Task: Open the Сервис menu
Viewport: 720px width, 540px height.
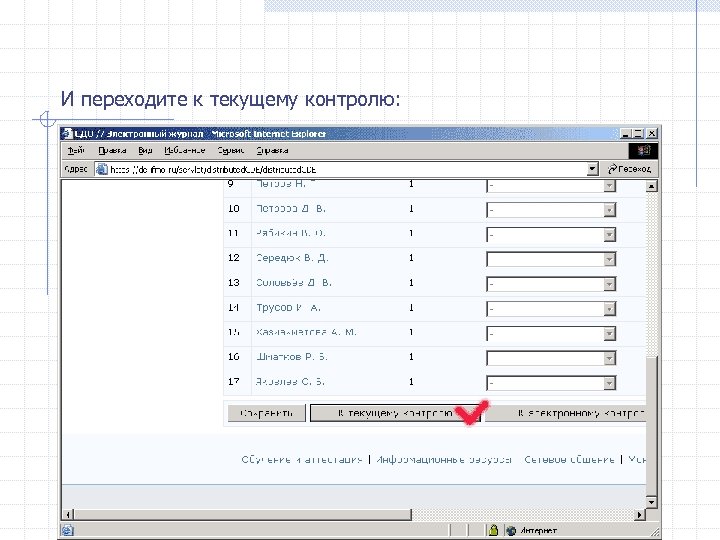Action: [231, 150]
